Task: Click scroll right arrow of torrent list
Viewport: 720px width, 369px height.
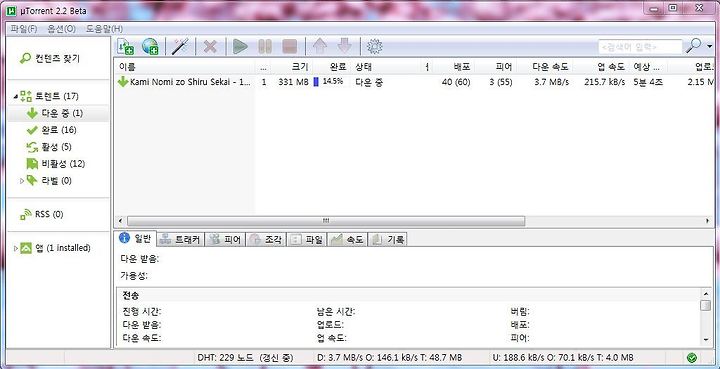Action: point(708,221)
